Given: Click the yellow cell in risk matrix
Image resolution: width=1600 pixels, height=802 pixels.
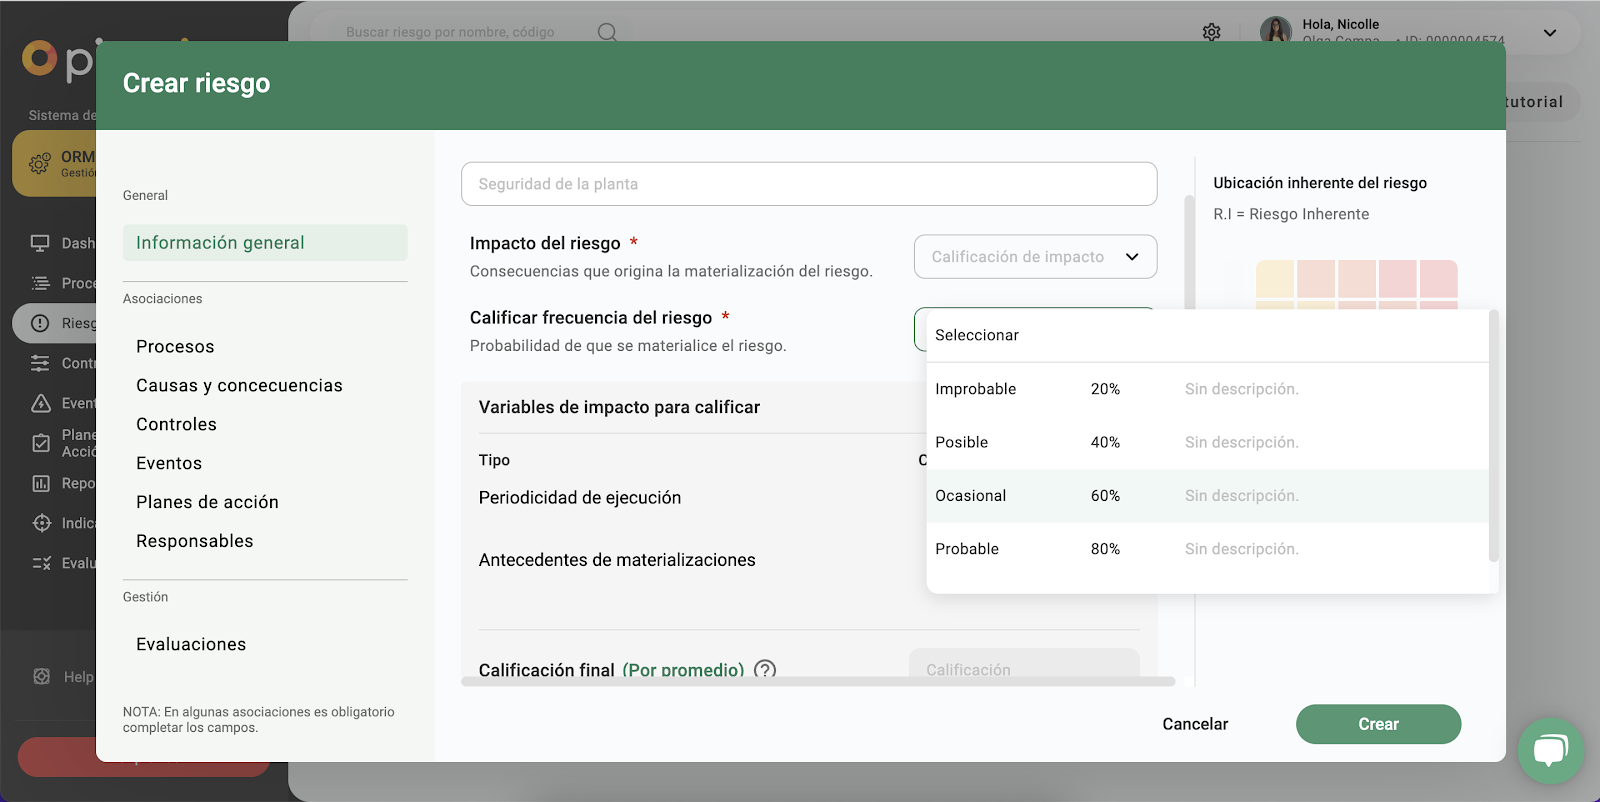Looking at the screenshot, I should pyautogui.click(x=1275, y=279).
